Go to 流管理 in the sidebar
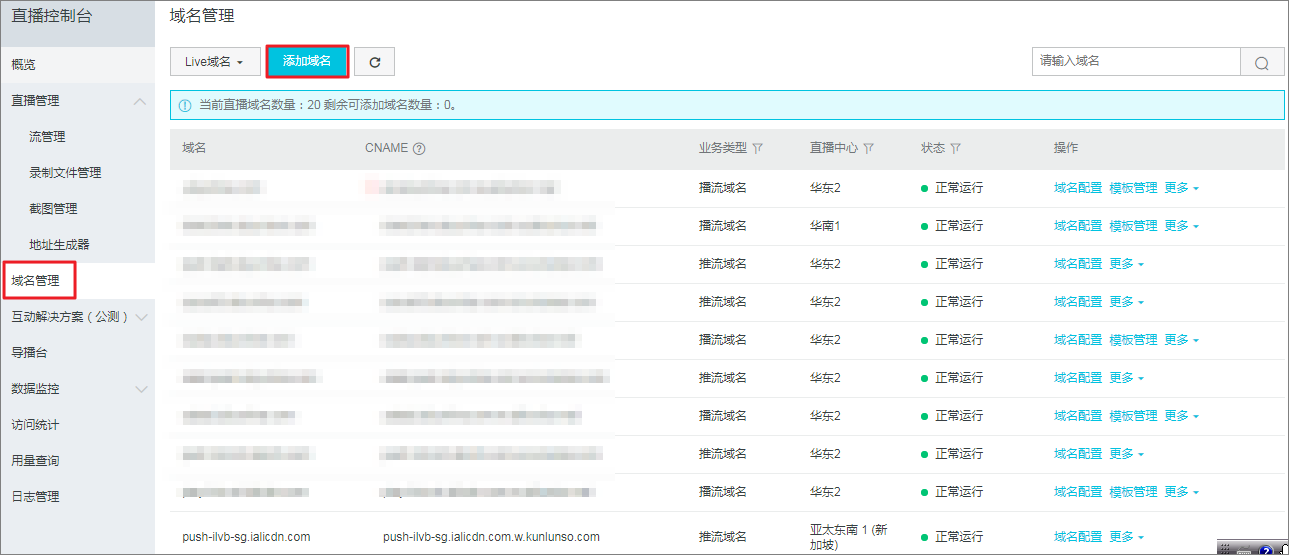The height and width of the screenshot is (555, 1289). coord(47,137)
